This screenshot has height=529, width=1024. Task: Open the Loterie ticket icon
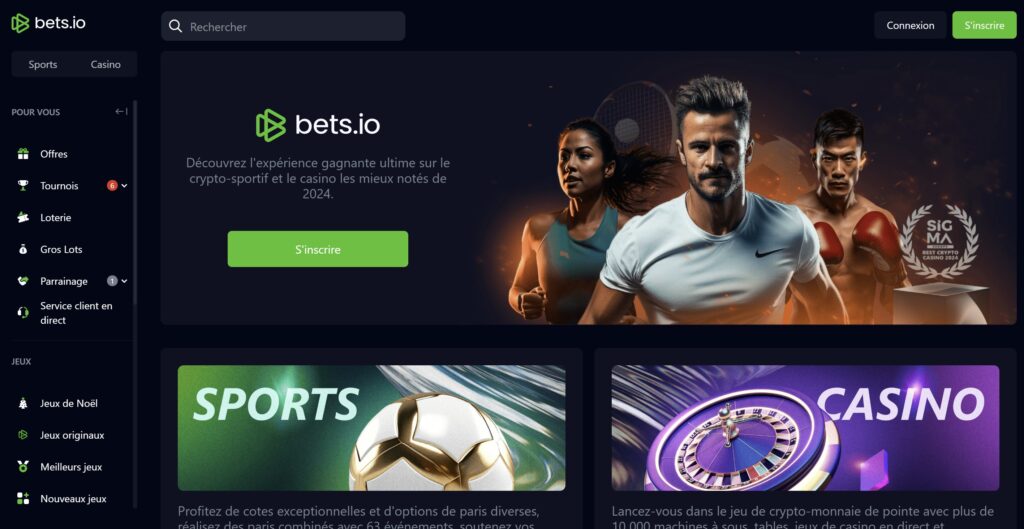click(x=23, y=217)
